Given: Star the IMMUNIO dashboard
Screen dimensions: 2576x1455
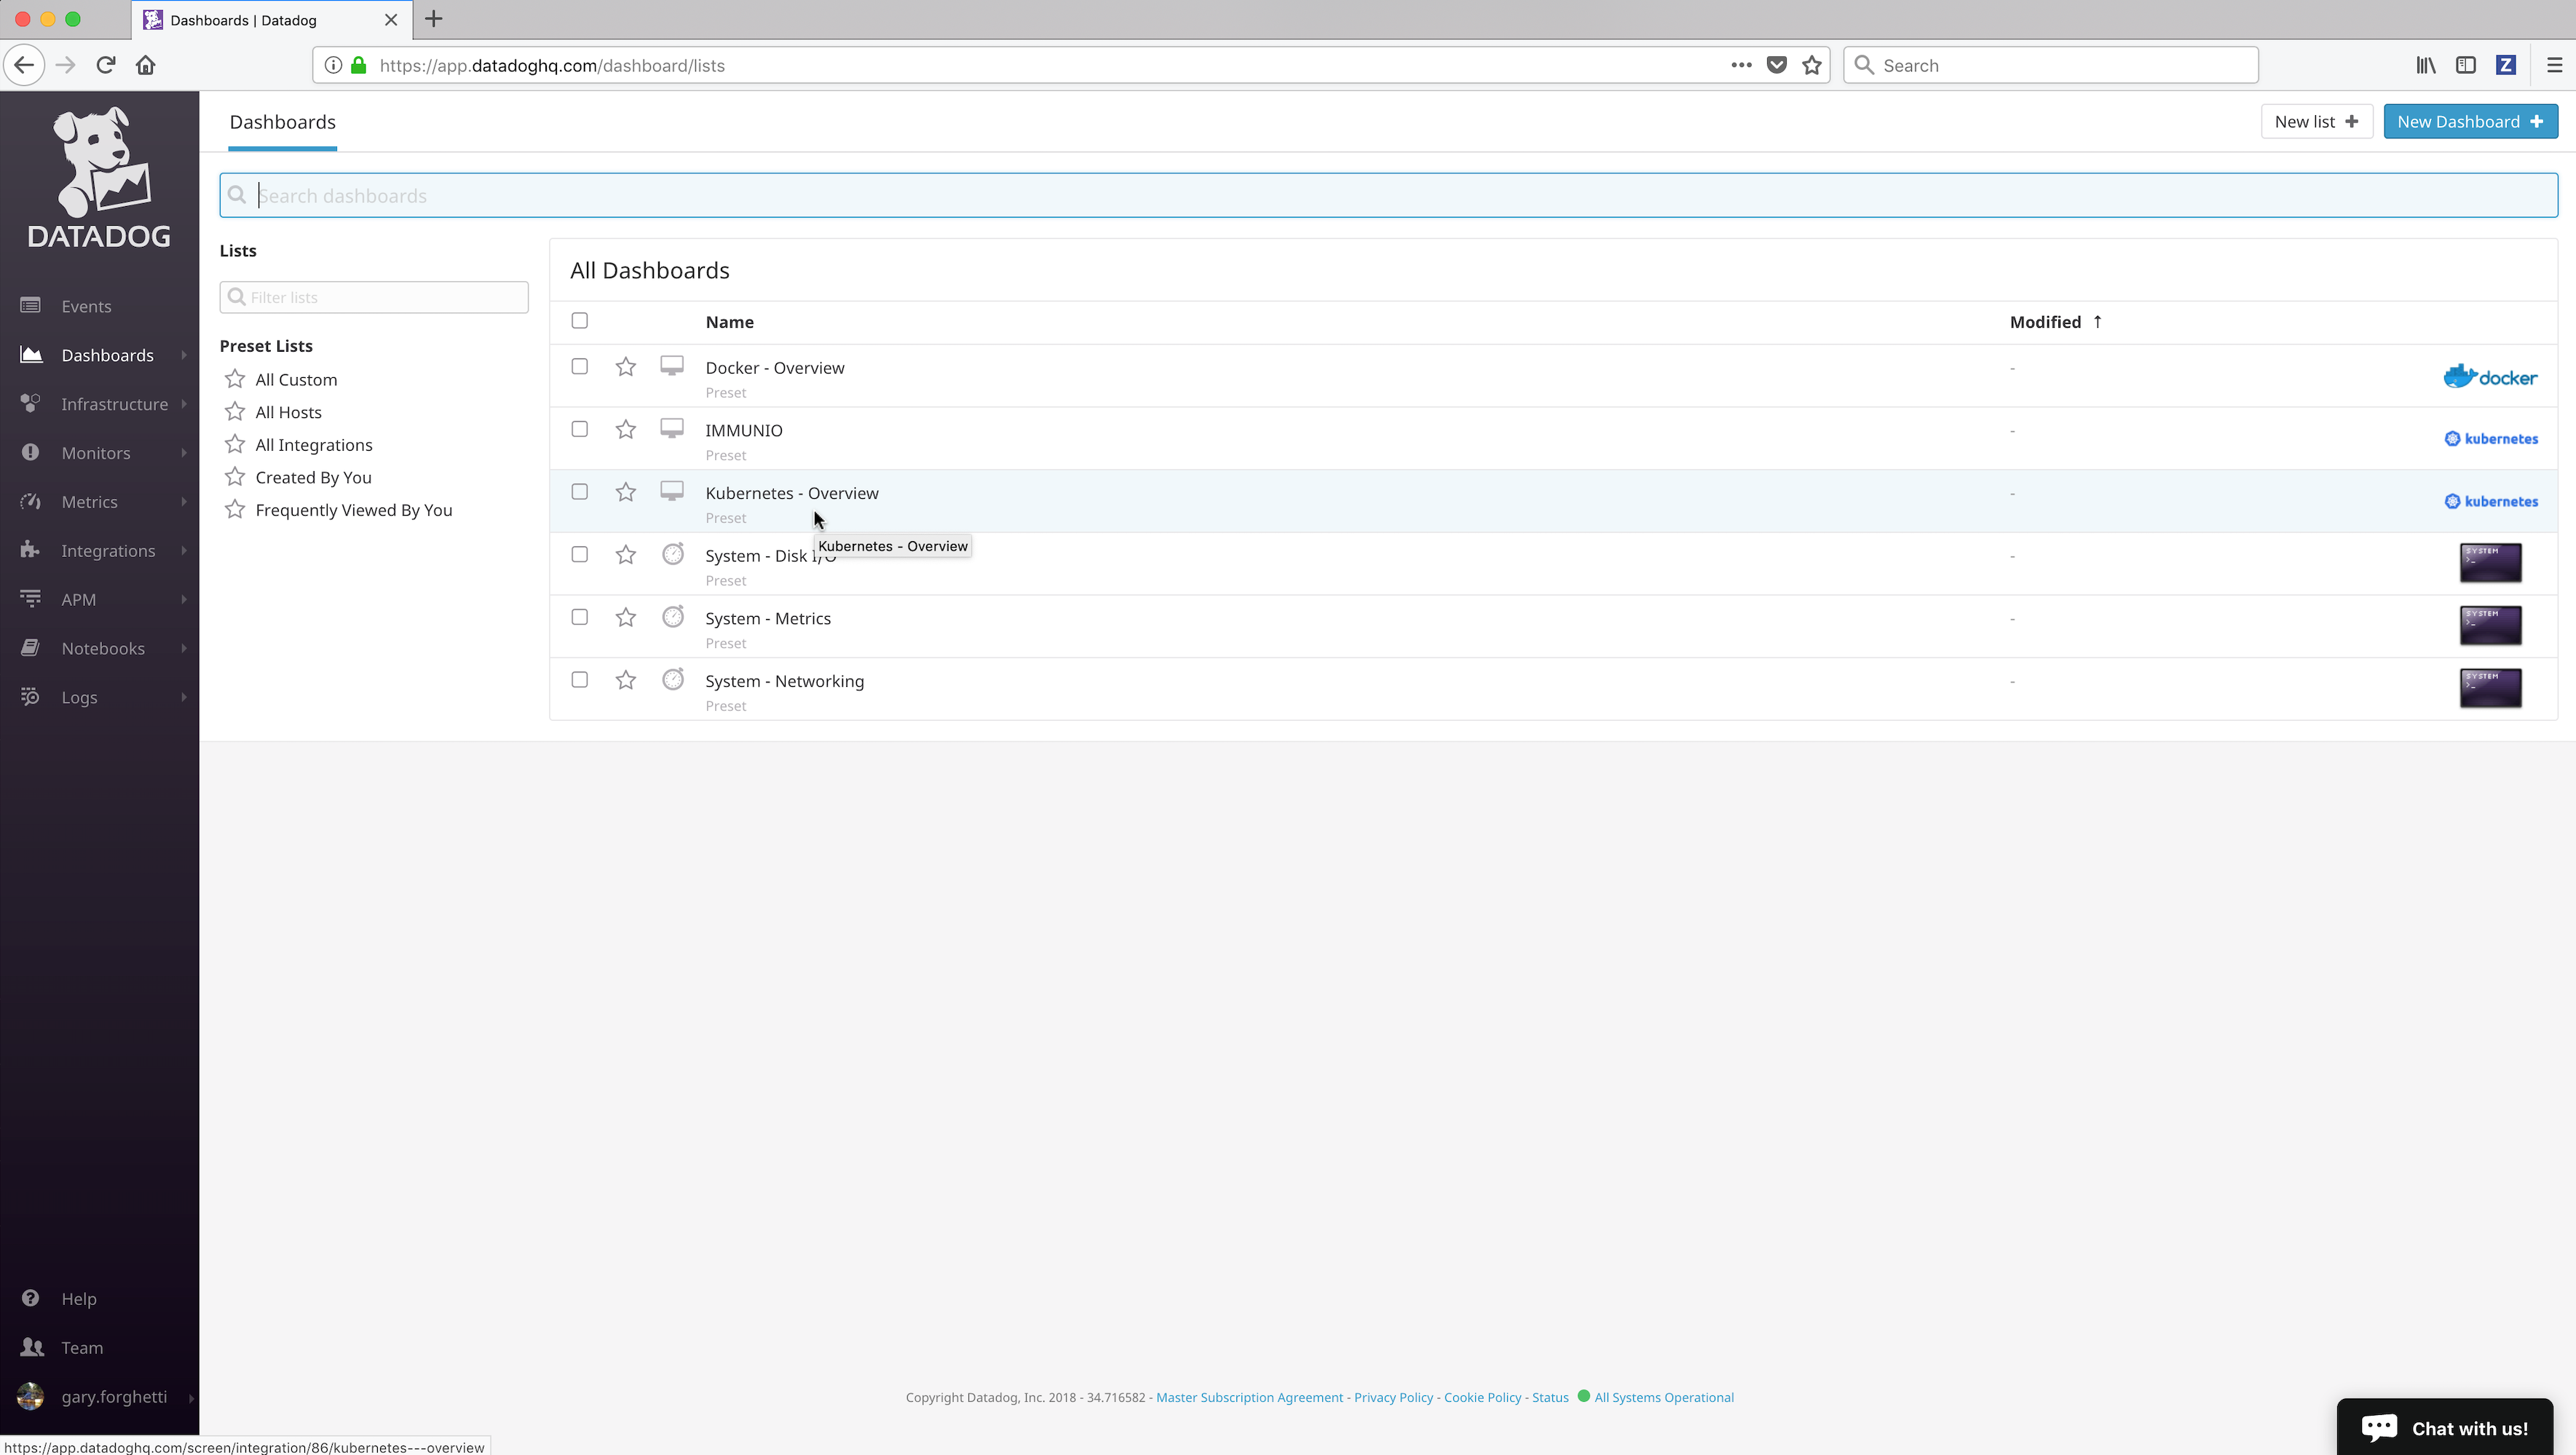Looking at the screenshot, I should pos(626,430).
